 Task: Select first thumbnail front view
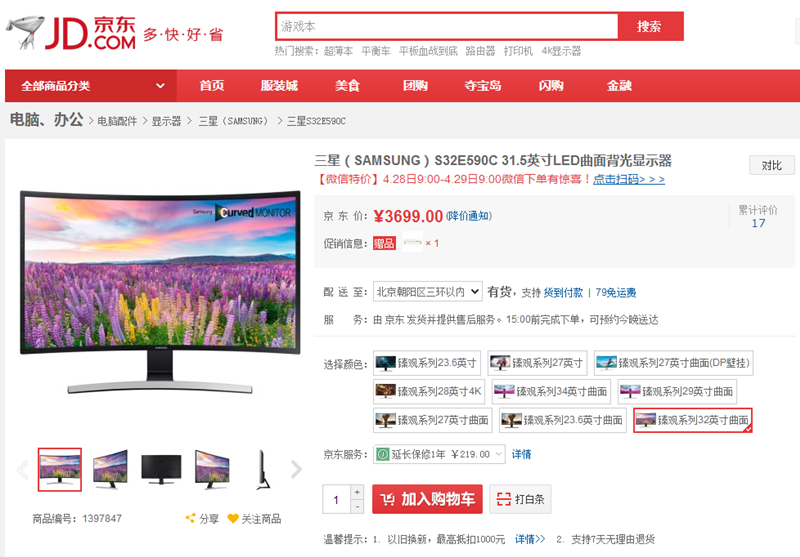point(60,469)
